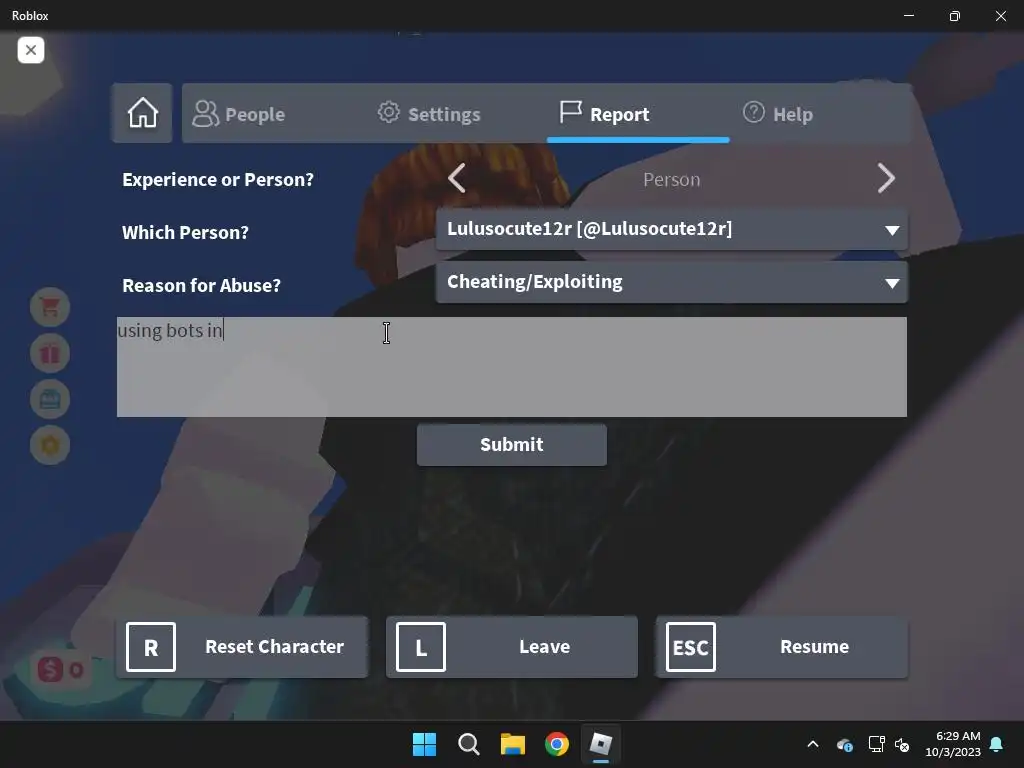Click the Person selector value
The height and width of the screenshot is (768, 1024).
(671, 180)
